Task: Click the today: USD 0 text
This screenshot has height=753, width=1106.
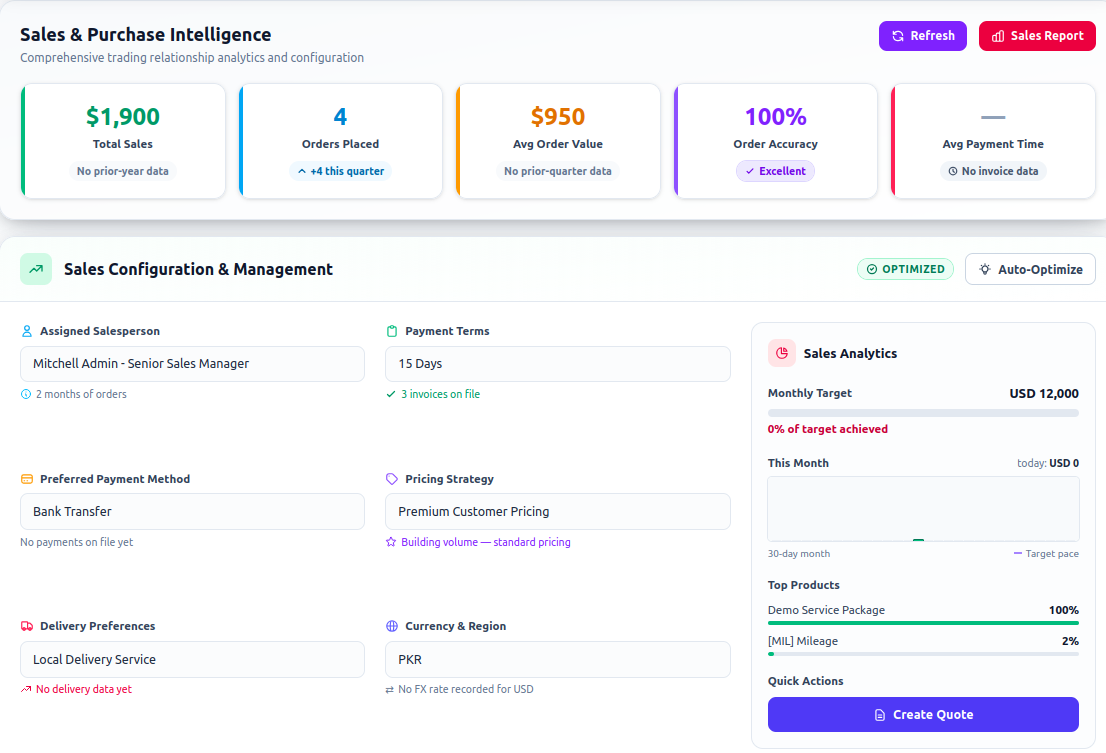Action: point(1047,463)
